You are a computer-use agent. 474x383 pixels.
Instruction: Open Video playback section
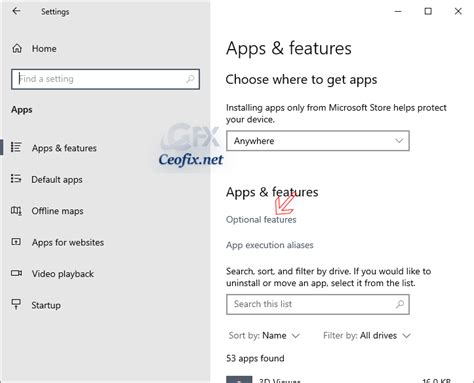point(63,274)
